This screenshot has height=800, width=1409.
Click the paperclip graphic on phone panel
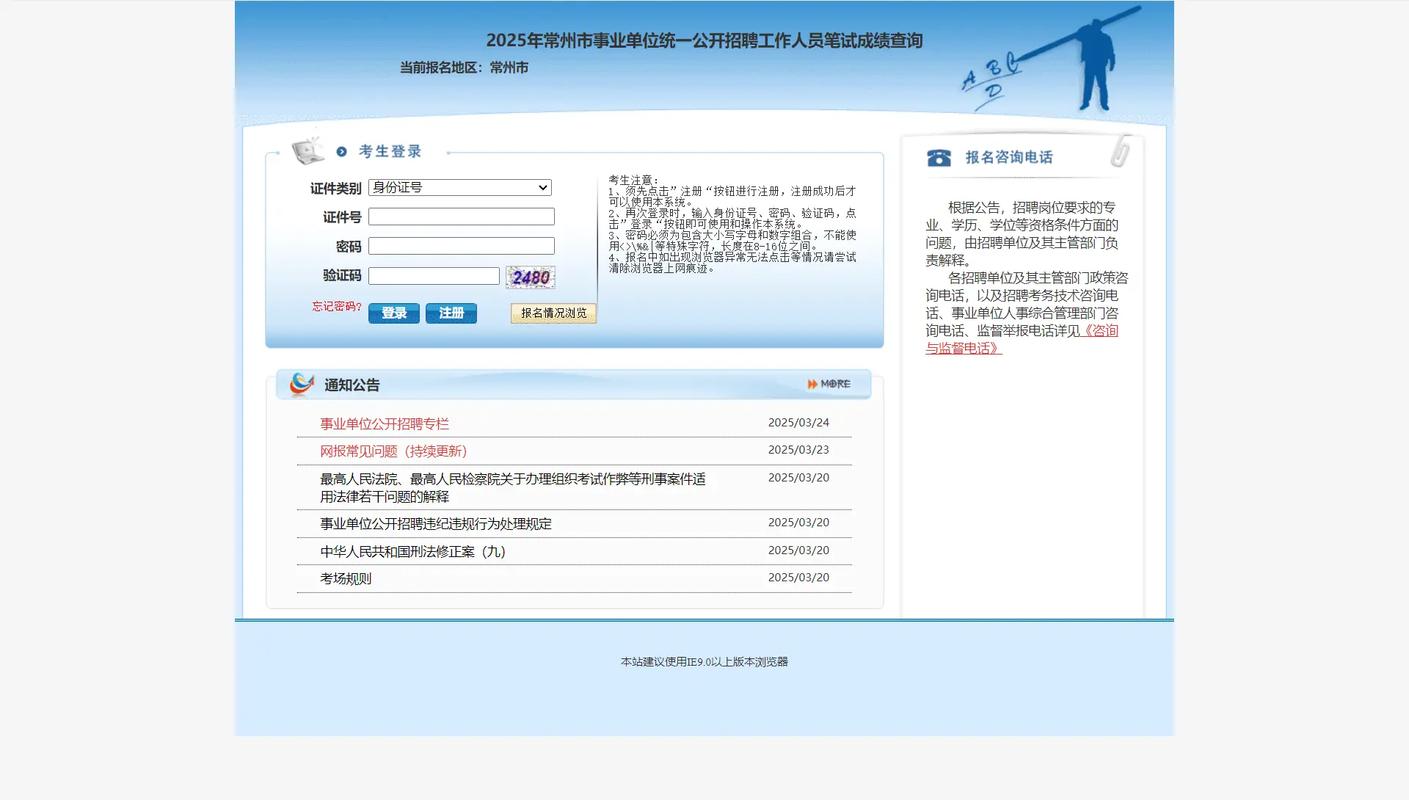(x=1119, y=150)
